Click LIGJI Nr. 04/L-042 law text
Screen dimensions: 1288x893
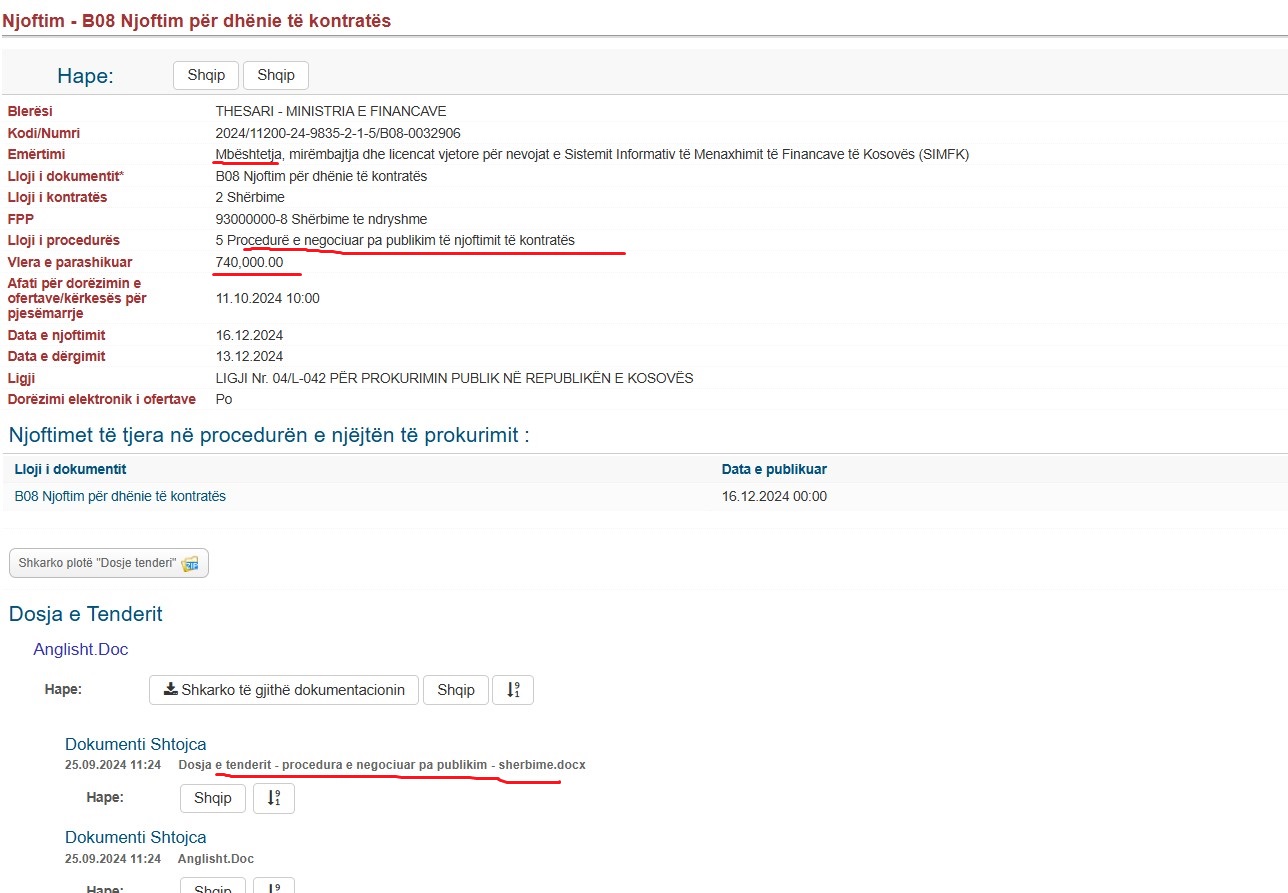coord(455,378)
